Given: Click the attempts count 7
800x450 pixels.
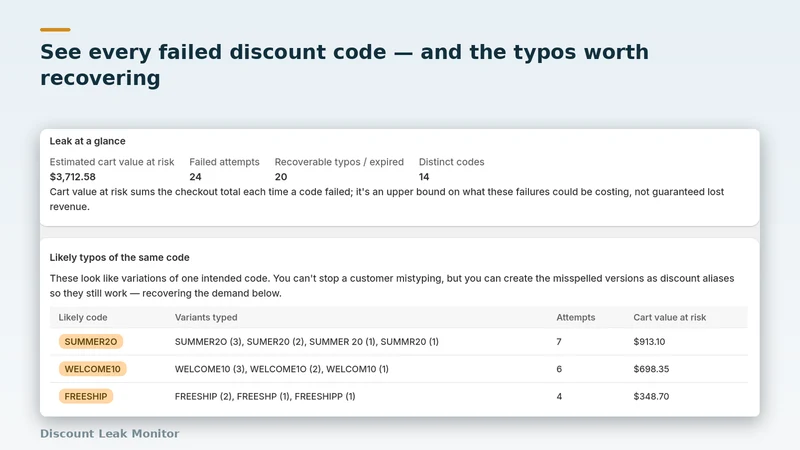Looking at the screenshot, I should click(x=559, y=342).
